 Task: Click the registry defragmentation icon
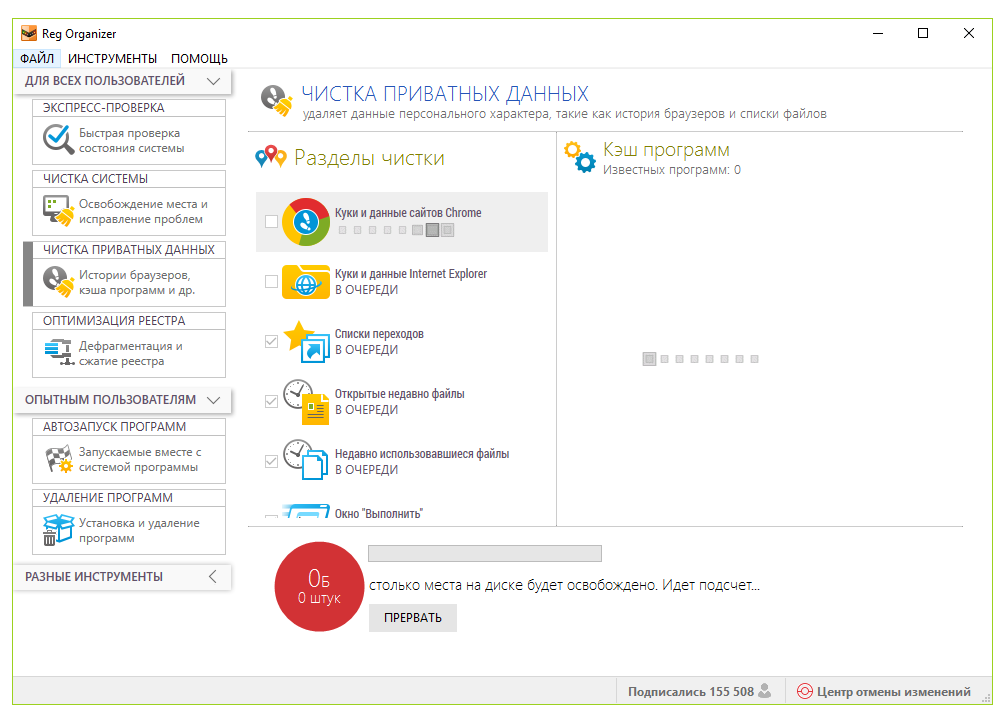point(59,352)
